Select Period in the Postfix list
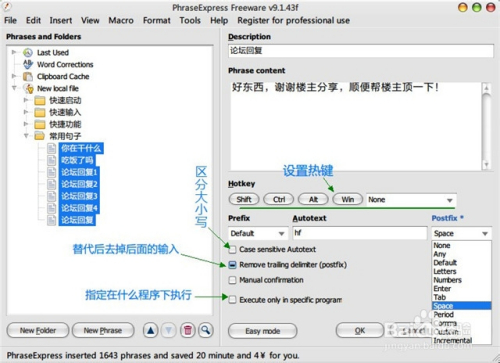Image resolution: width=500 pixels, height=363 pixels. pos(461,314)
